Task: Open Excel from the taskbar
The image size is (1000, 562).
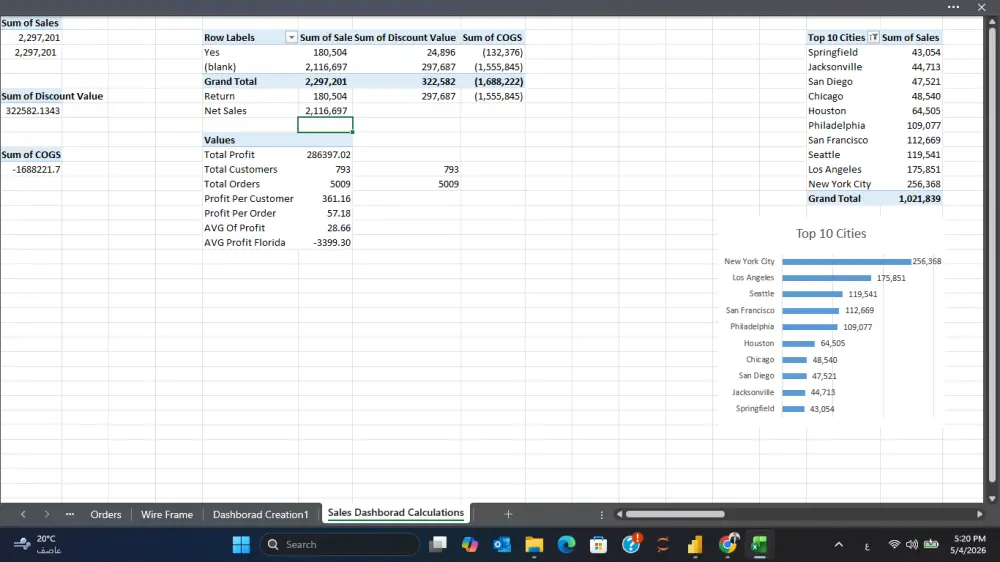Action: click(x=759, y=545)
